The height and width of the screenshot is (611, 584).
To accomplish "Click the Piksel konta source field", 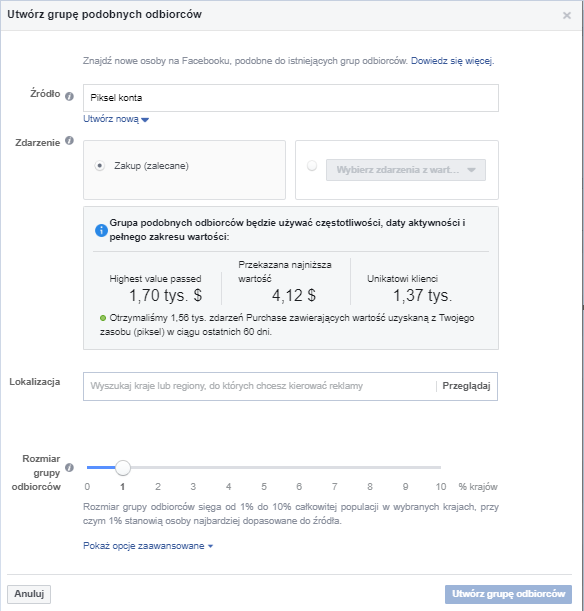I will click(x=291, y=98).
